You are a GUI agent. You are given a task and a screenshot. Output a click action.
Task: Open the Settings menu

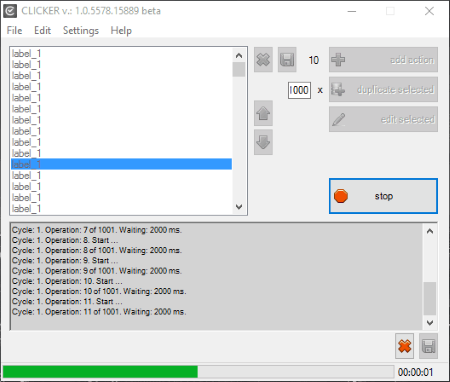81,31
